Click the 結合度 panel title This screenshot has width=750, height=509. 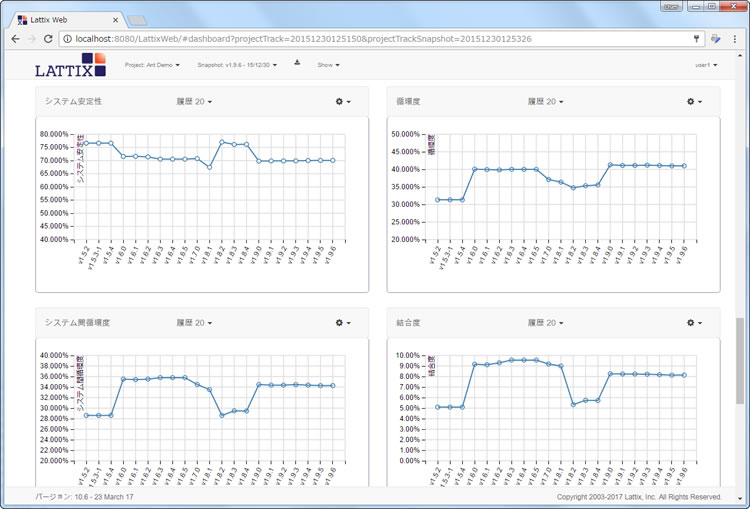point(408,323)
